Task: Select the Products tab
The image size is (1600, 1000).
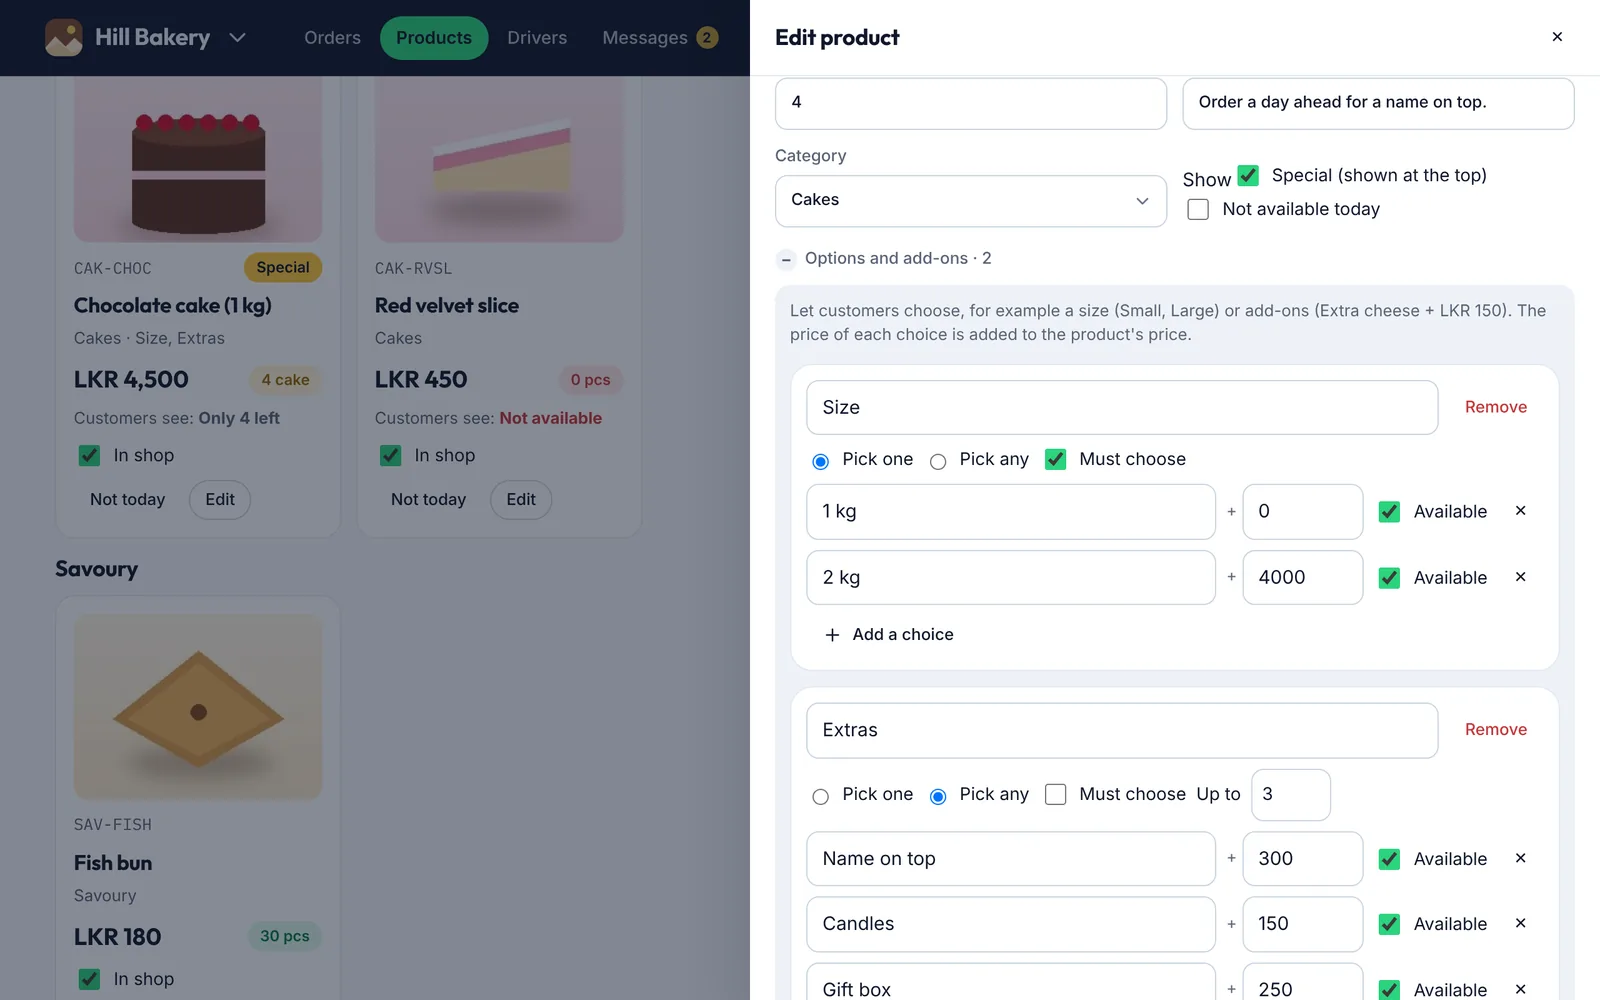Action: [x=434, y=38]
